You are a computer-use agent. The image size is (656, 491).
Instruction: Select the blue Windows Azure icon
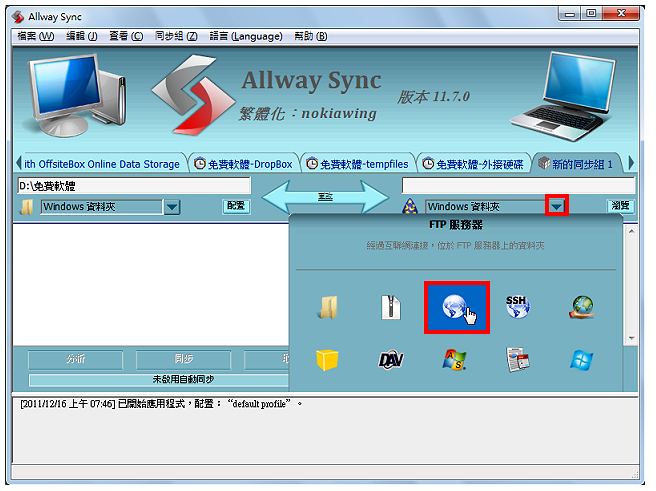click(582, 360)
